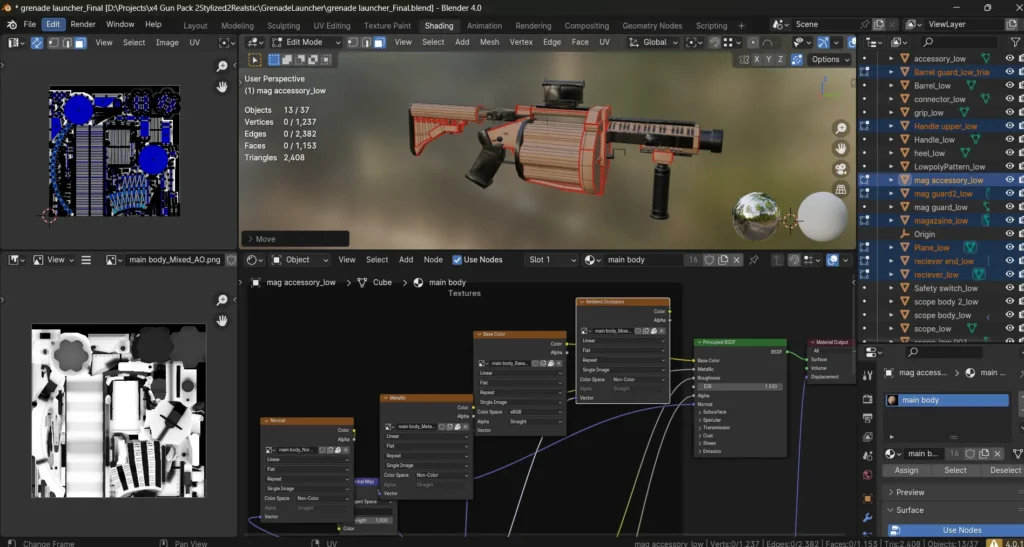Hide Origin object in outliner
The height and width of the screenshot is (547, 1024).
tap(1008, 234)
